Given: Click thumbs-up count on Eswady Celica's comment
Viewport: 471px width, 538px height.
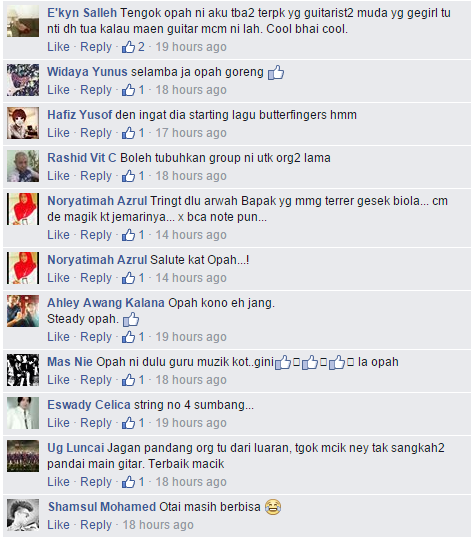Looking at the screenshot, I should (x=133, y=423).
